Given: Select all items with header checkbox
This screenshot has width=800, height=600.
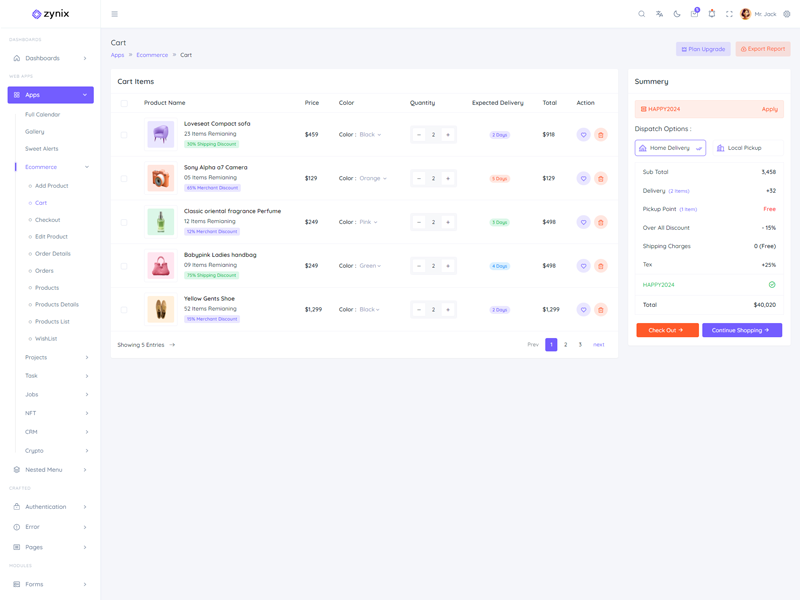Looking at the screenshot, I should point(124,103).
